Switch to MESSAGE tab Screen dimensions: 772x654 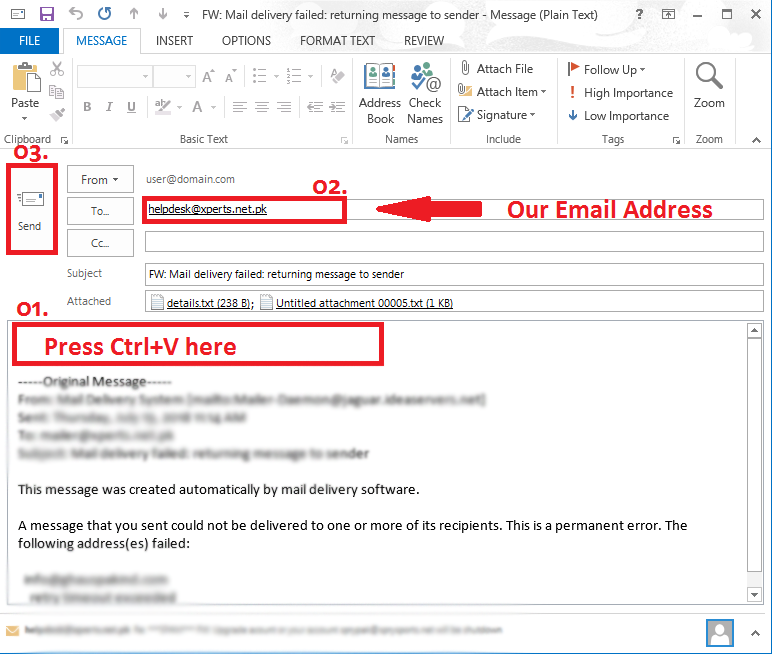(101, 41)
